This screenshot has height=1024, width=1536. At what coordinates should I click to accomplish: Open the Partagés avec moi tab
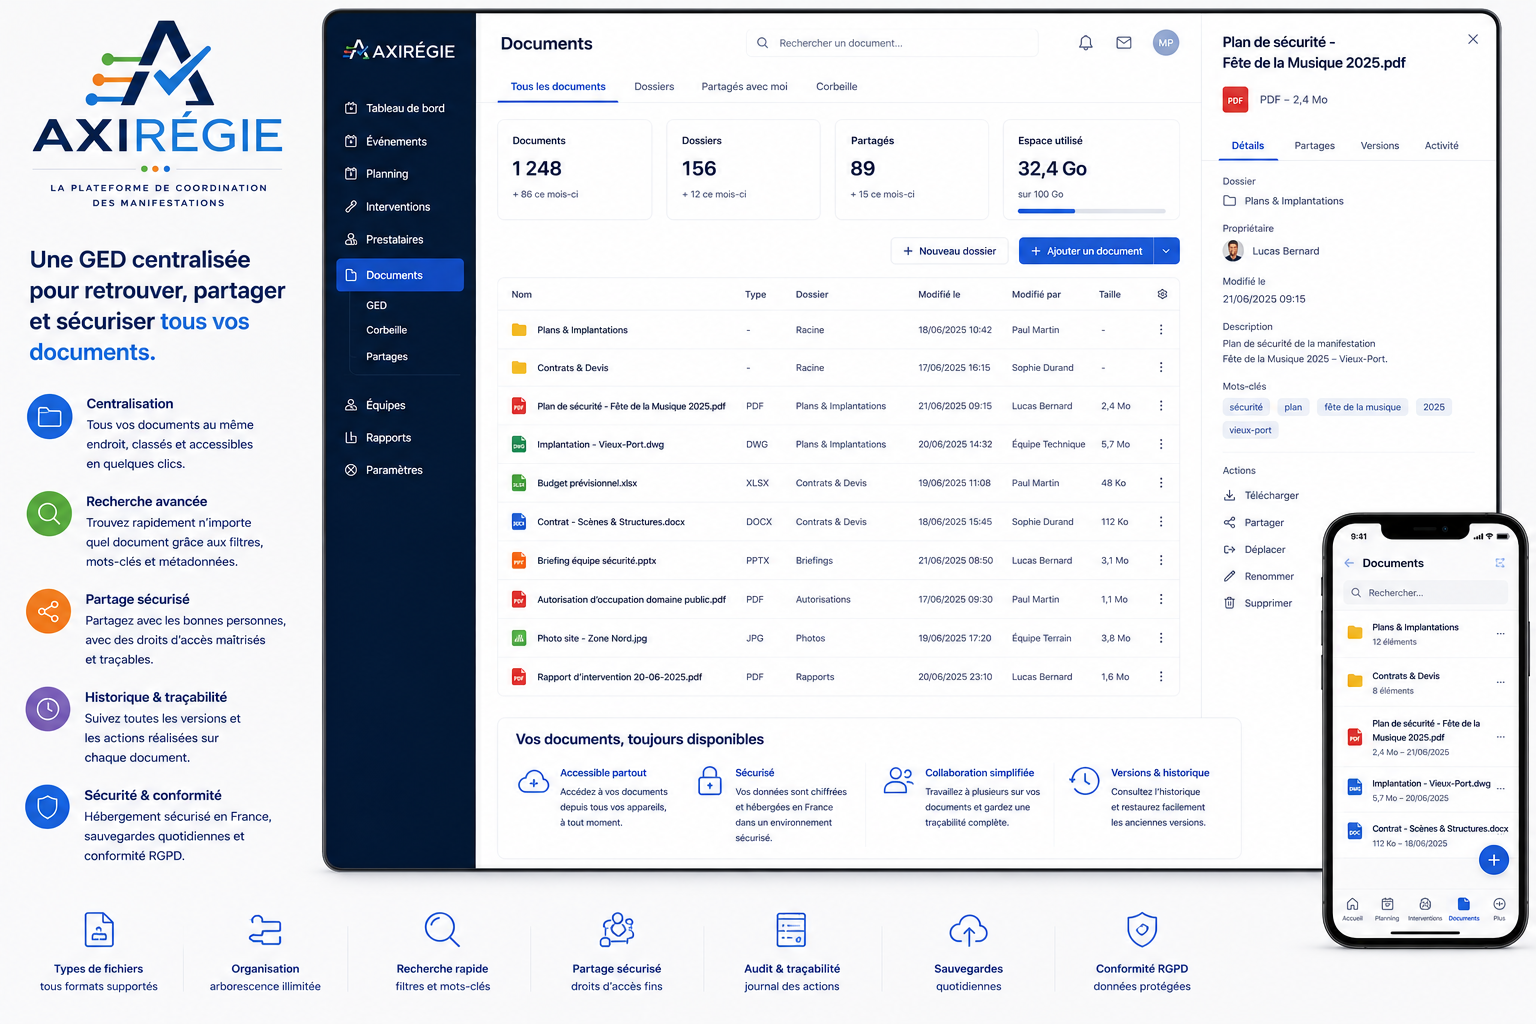(744, 87)
